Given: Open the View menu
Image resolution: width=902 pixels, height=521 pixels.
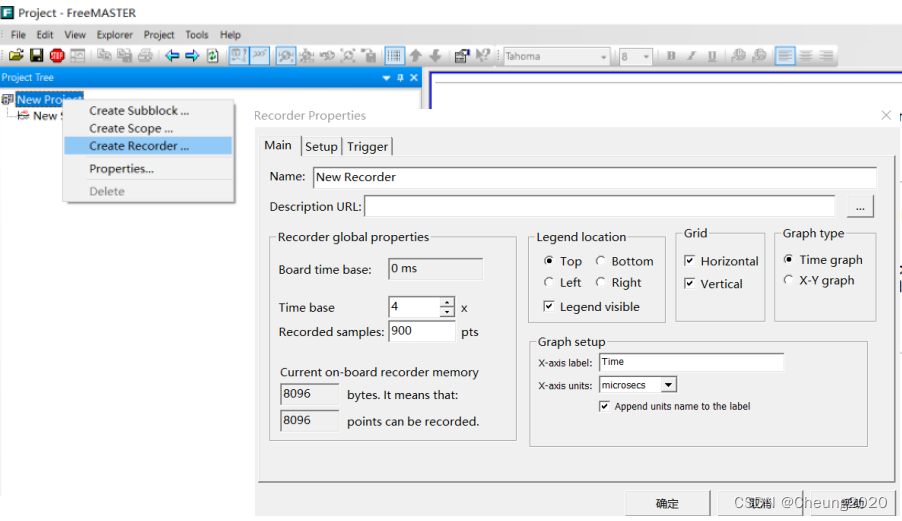Looking at the screenshot, I should [x=75, y=35].
